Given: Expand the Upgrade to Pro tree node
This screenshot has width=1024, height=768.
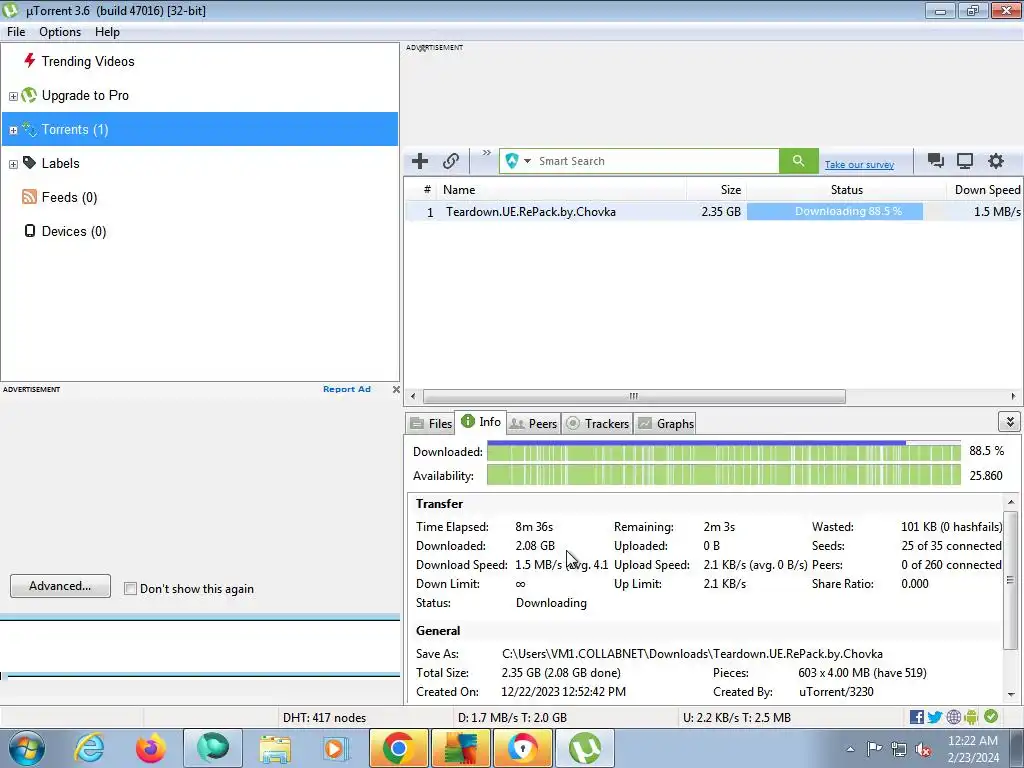Looking at the screenshot, I should [x=13, y=96].
